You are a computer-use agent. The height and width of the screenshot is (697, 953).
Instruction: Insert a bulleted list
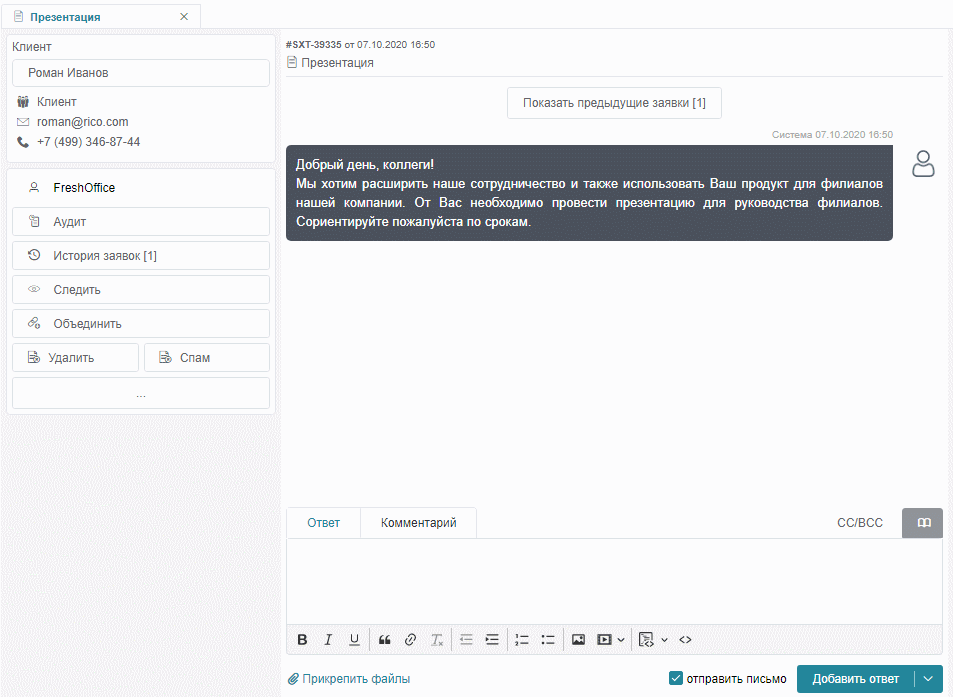tap(548, 639)
